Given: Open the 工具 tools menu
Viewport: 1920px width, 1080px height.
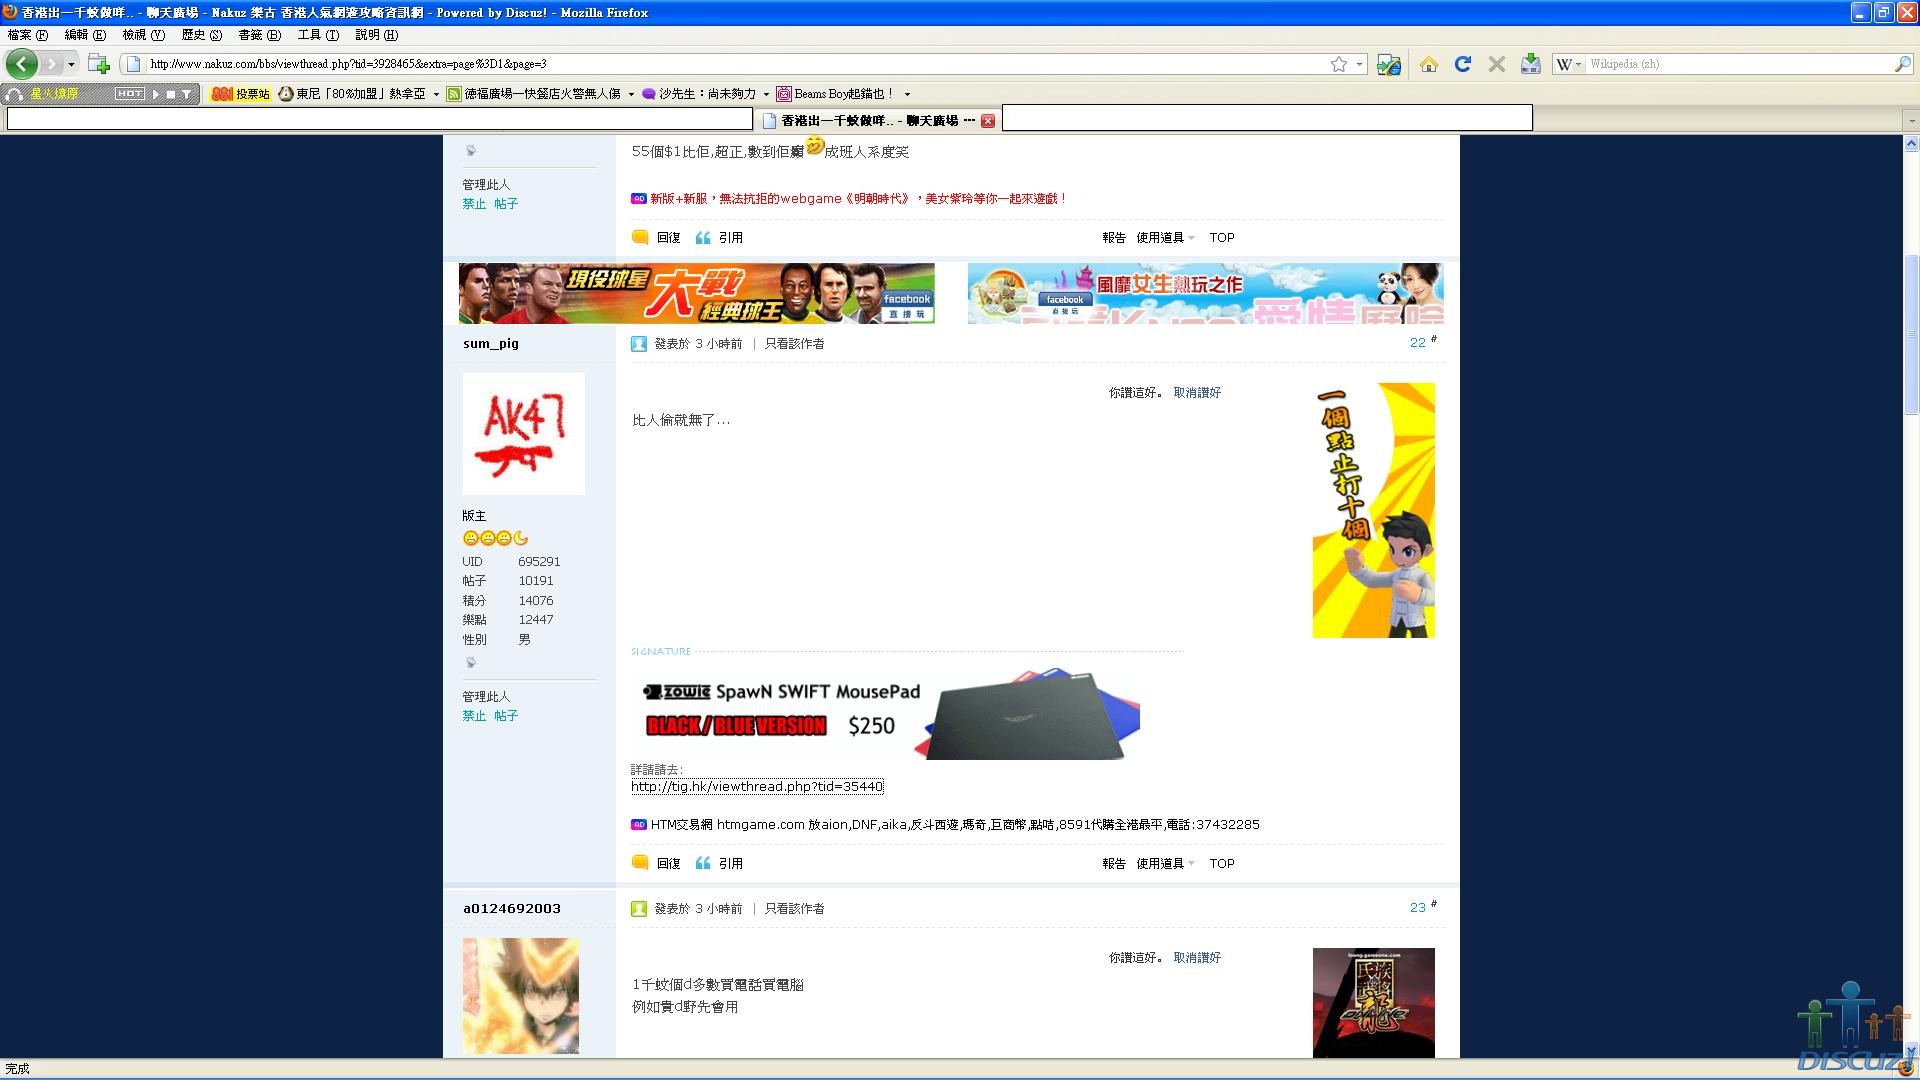Looking at the screenshot, I should tap(317, 35).
